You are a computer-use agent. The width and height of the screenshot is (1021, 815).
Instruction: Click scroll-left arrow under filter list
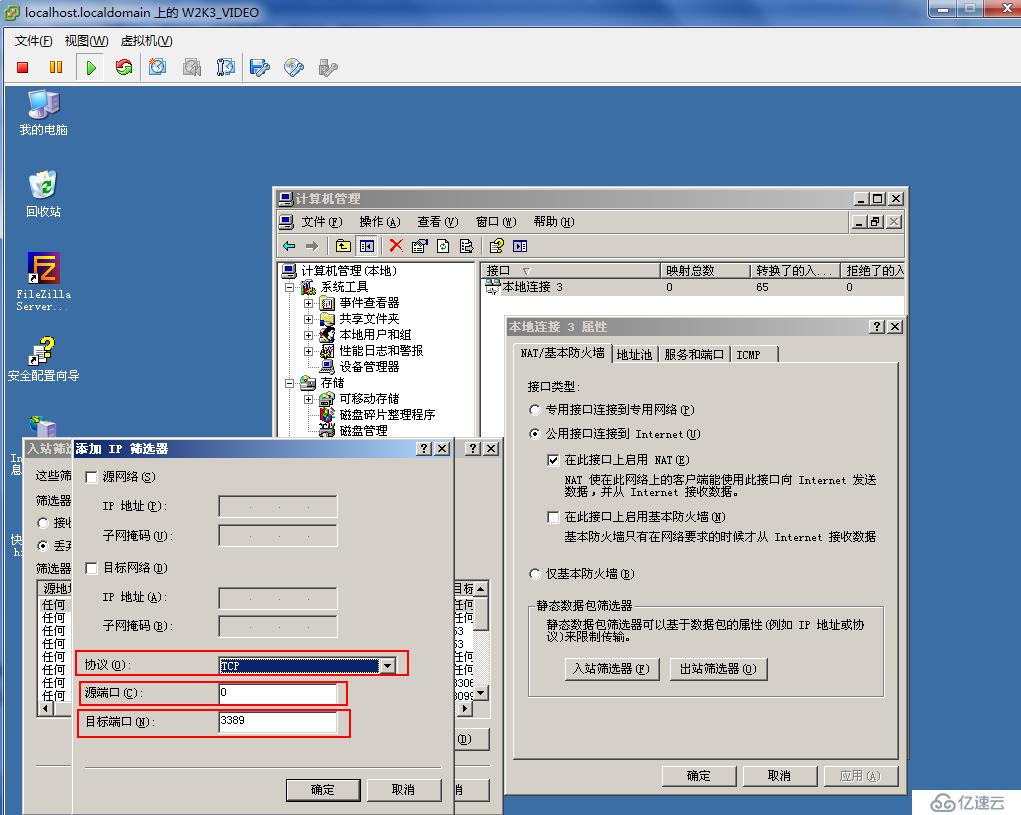pyautogui.click(x=46, y=708)
